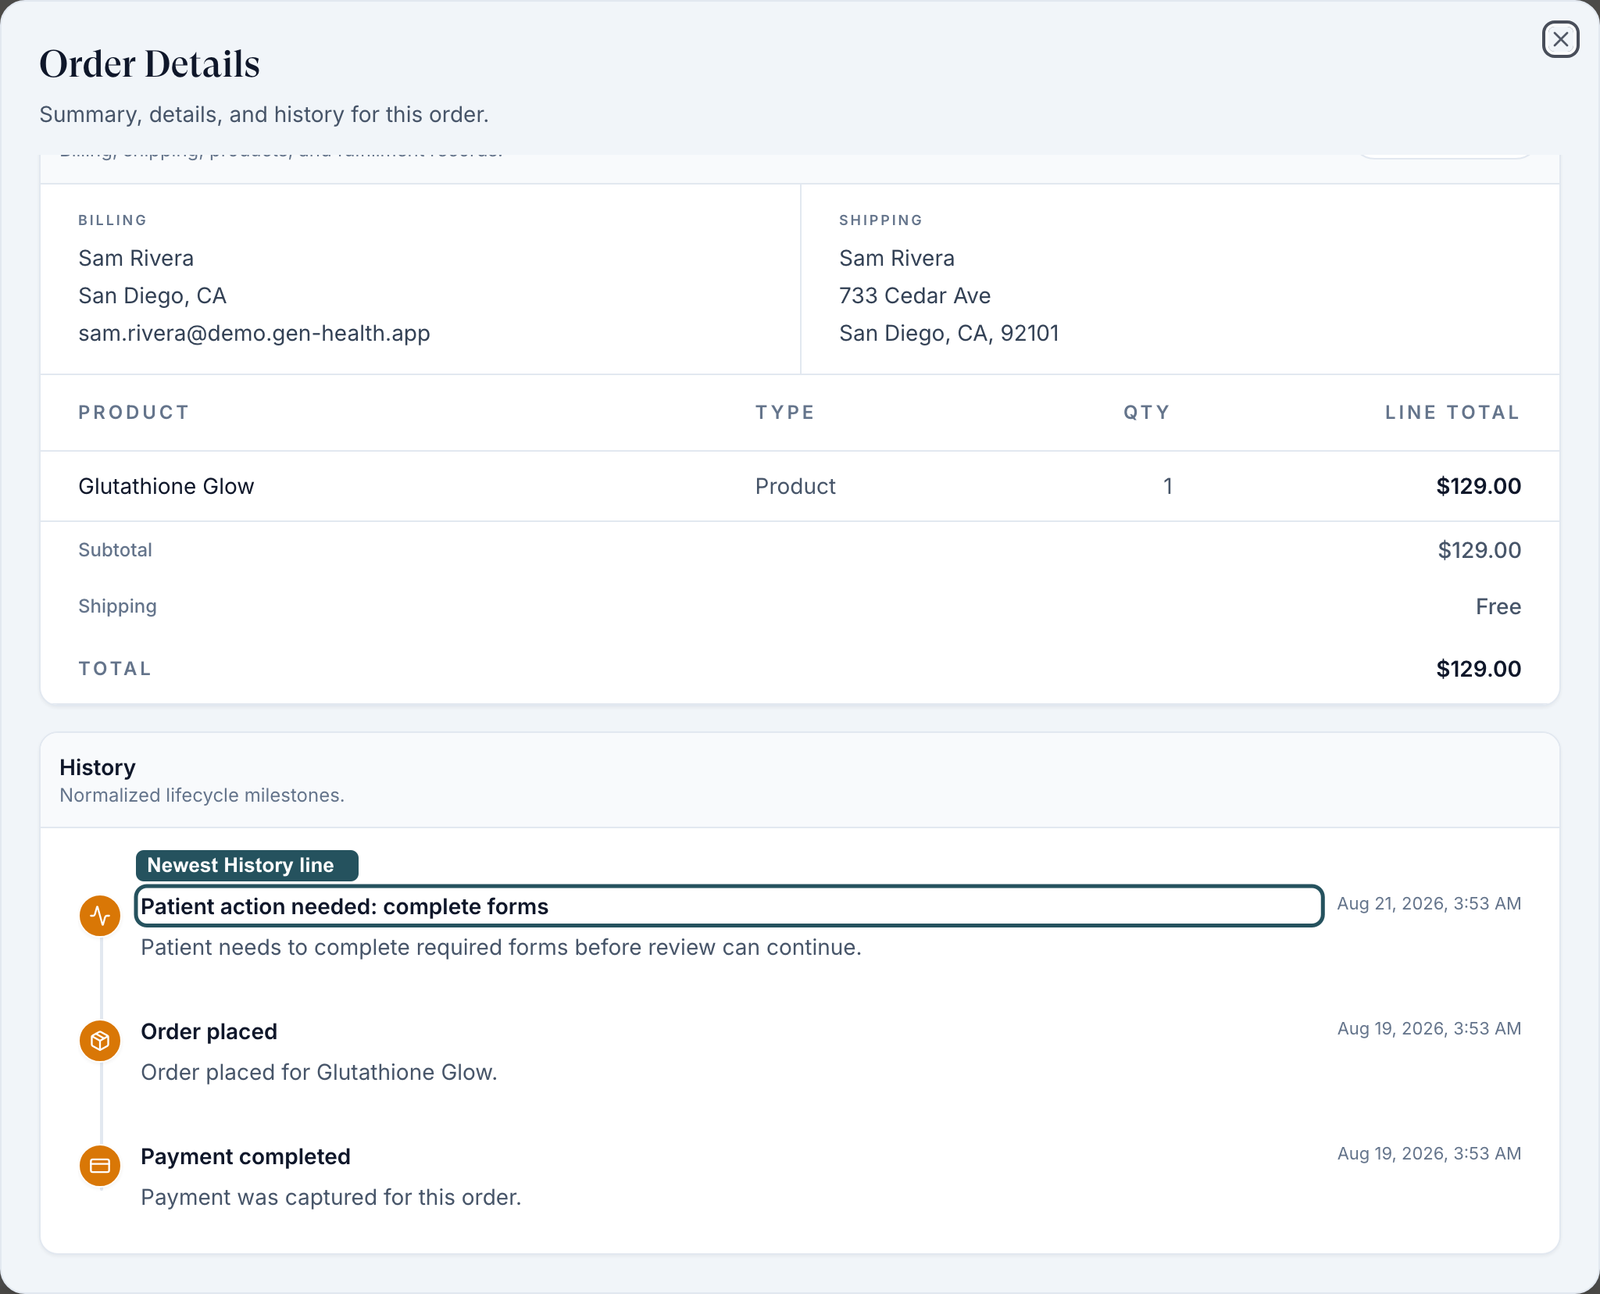
Task: Click 'Normalized lifecycle milestones.' subtitle
Action: tap(202, 795)
